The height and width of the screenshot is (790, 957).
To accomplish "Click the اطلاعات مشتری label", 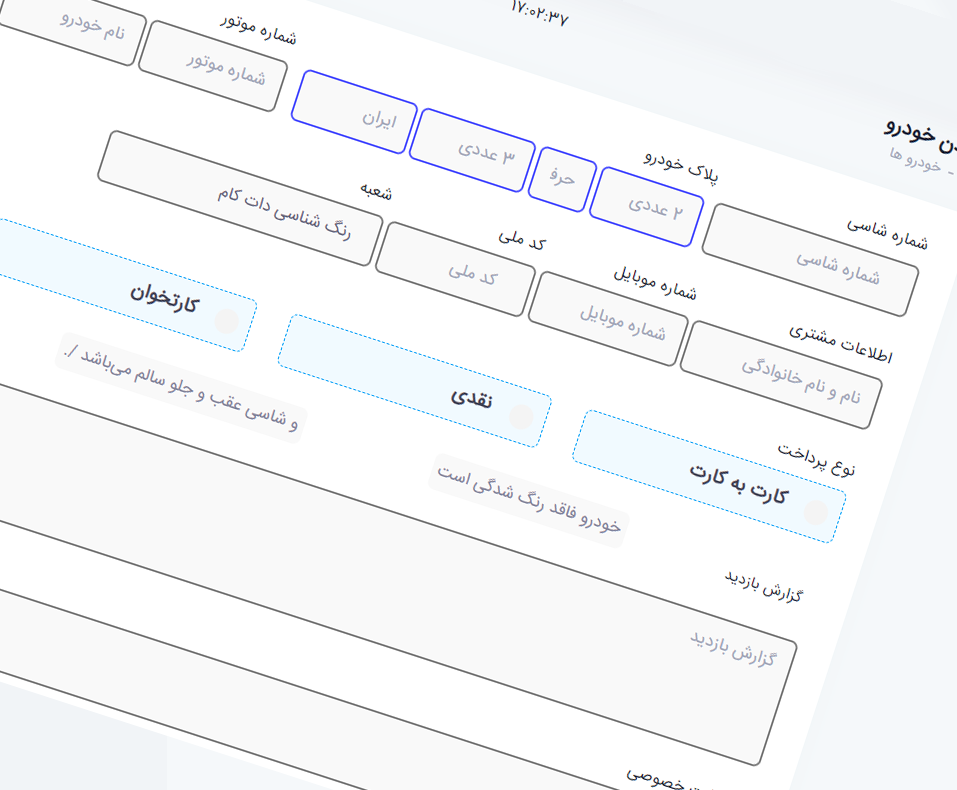I will point(841,344).
